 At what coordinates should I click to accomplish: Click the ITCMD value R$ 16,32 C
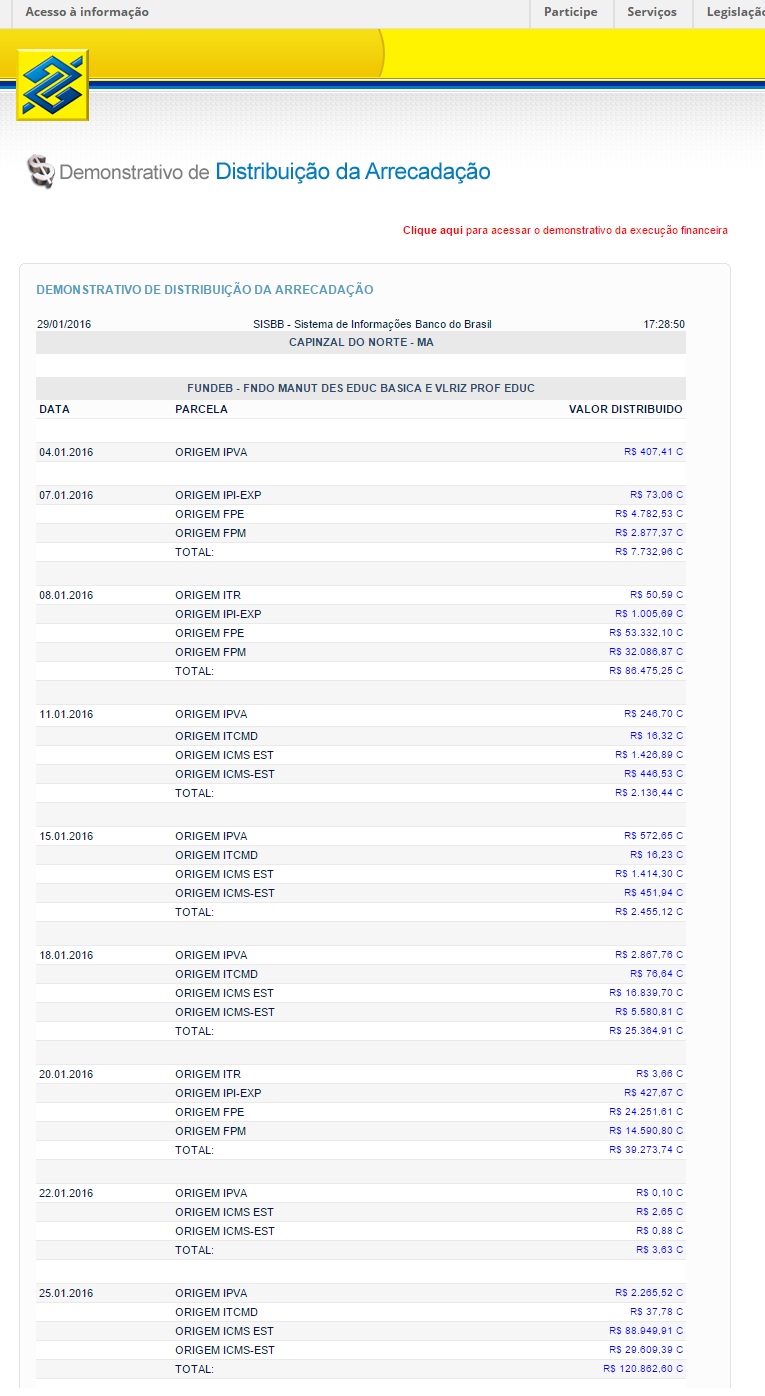coord(656,736)
